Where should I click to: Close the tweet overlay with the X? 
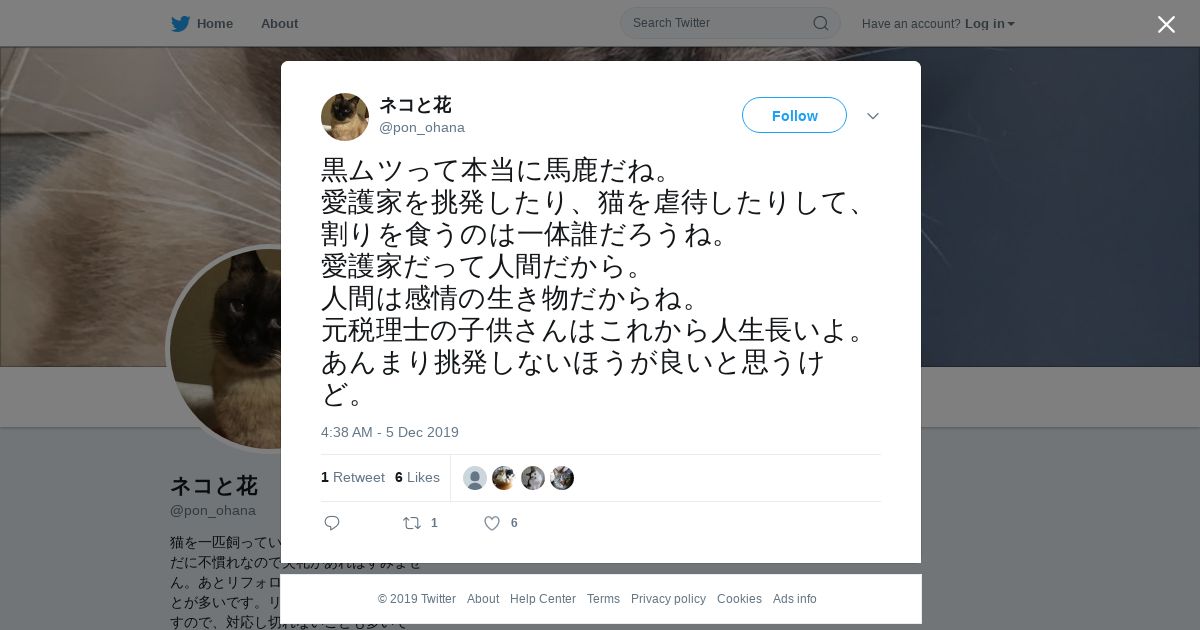pos(1166,24)
